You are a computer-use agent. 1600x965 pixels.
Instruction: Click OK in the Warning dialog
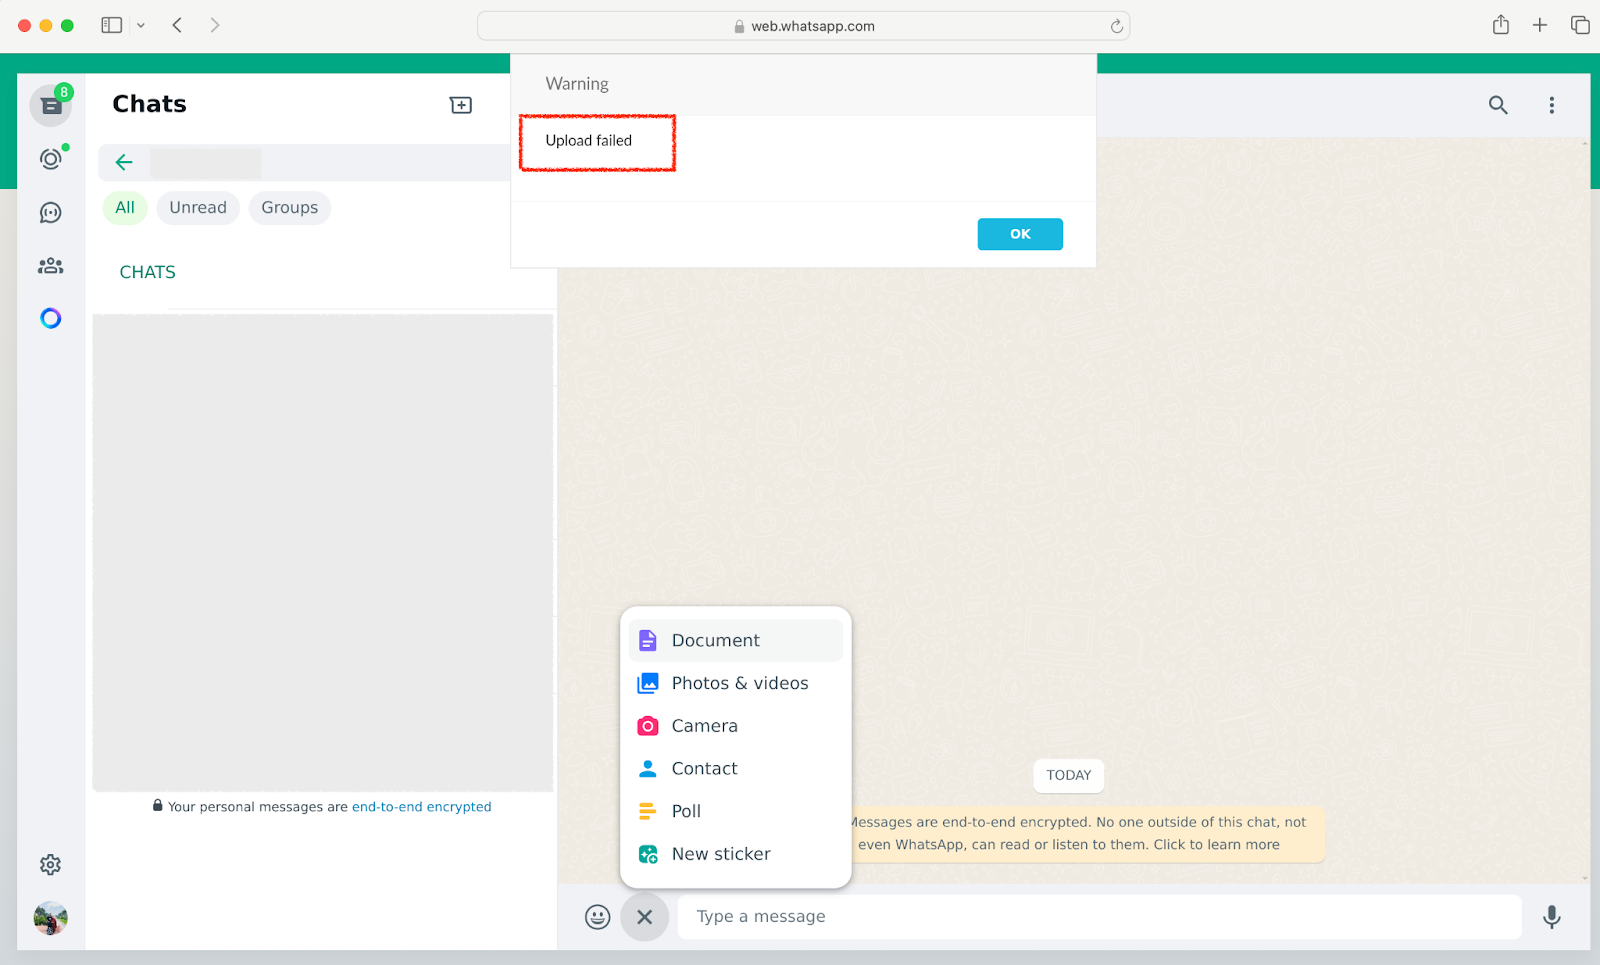[x=1020, y=234]
